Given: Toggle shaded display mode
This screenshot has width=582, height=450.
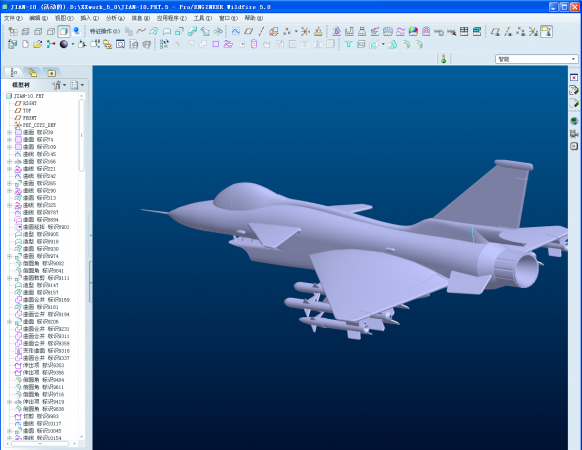Looking at the screenshot, I should (63, 31).
